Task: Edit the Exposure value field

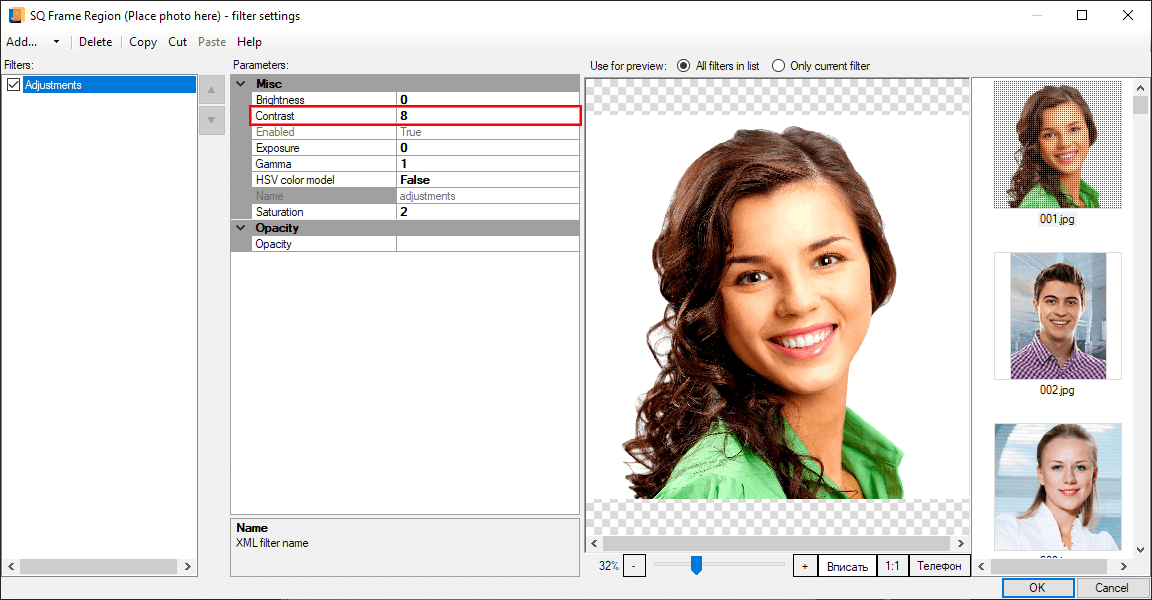Action: tap(488, 148)
